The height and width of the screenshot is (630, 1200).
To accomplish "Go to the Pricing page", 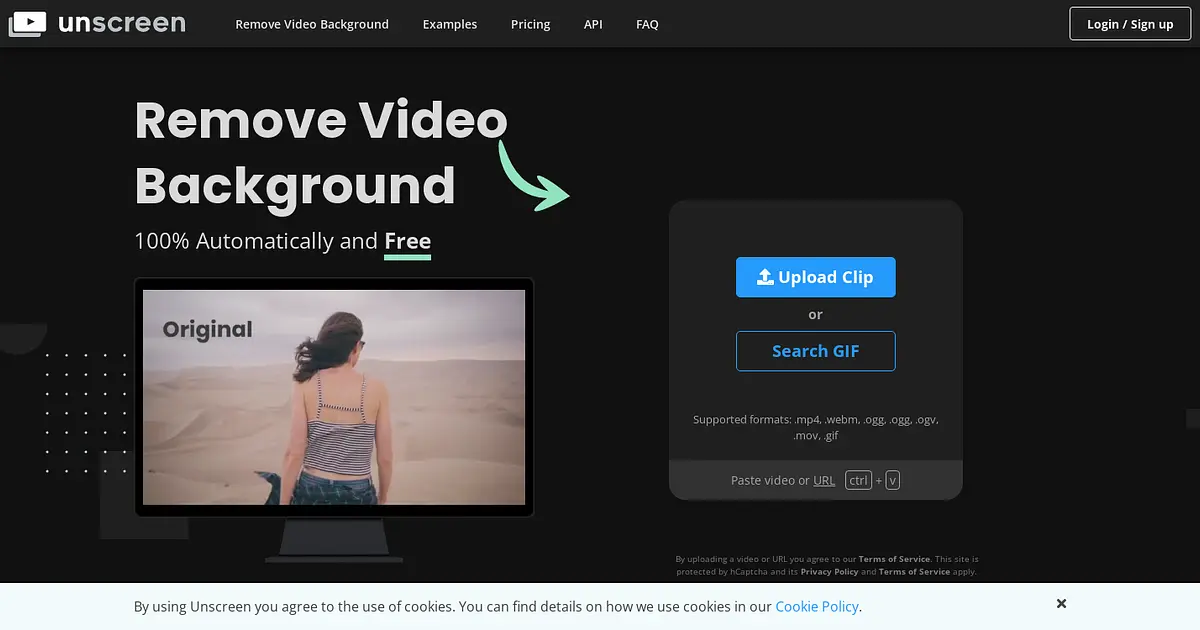I will (530, 24).
